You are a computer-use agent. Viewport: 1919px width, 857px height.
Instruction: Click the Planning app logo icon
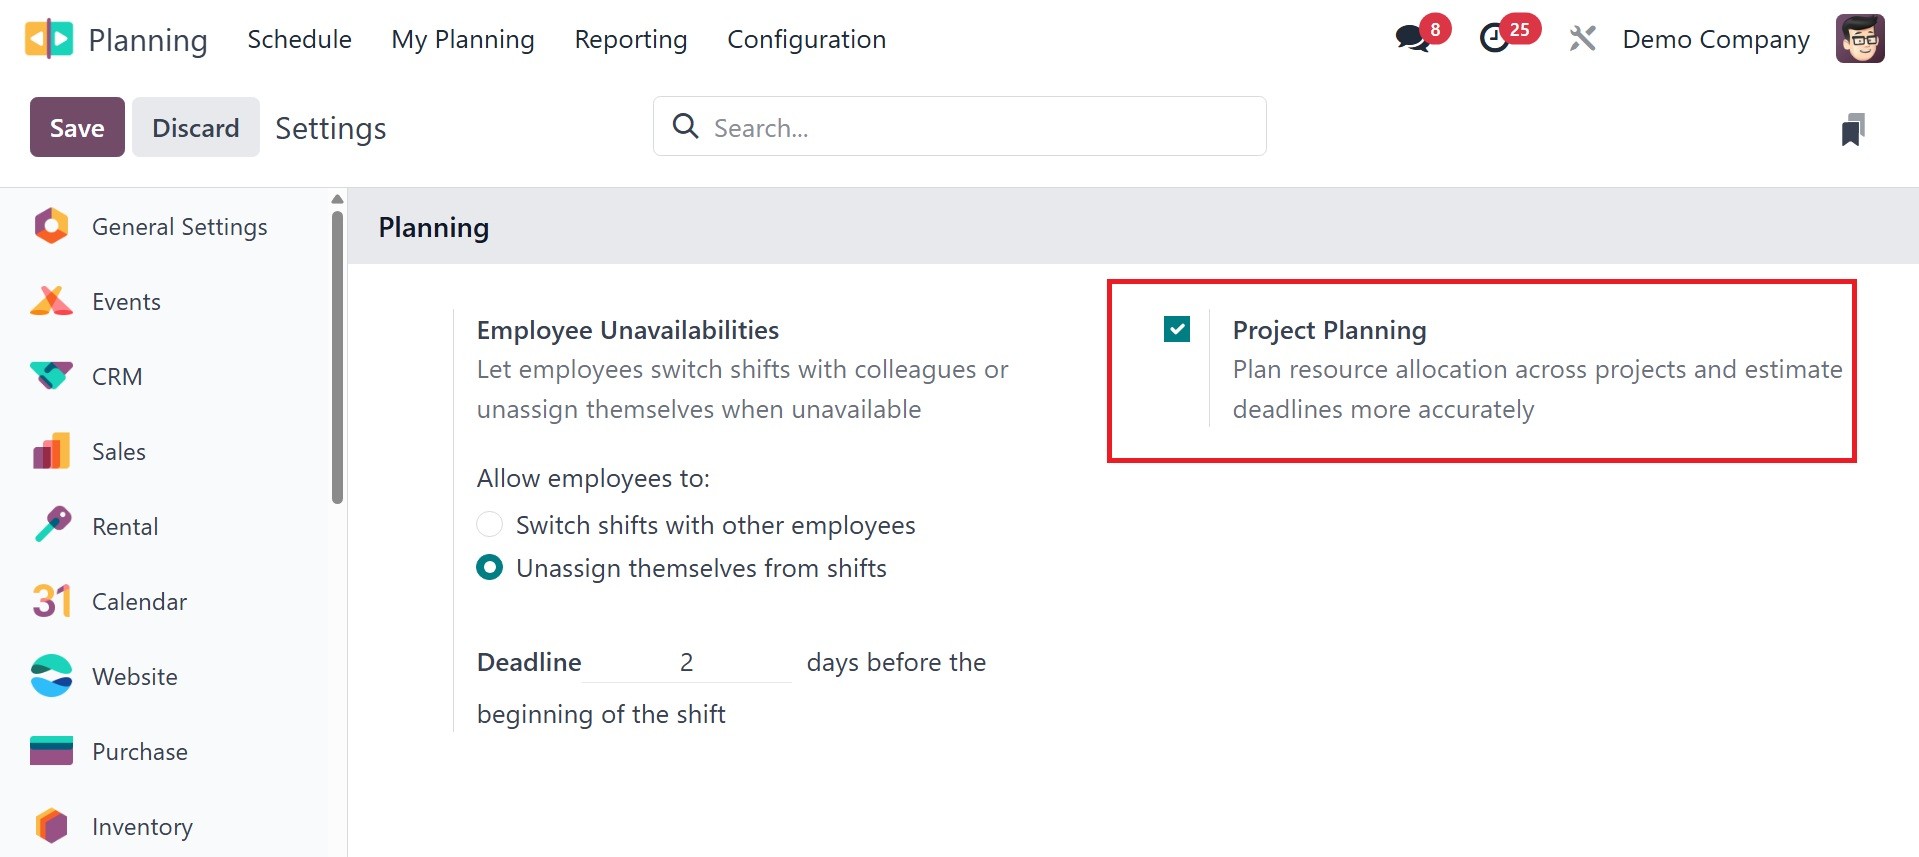point(49,39)
